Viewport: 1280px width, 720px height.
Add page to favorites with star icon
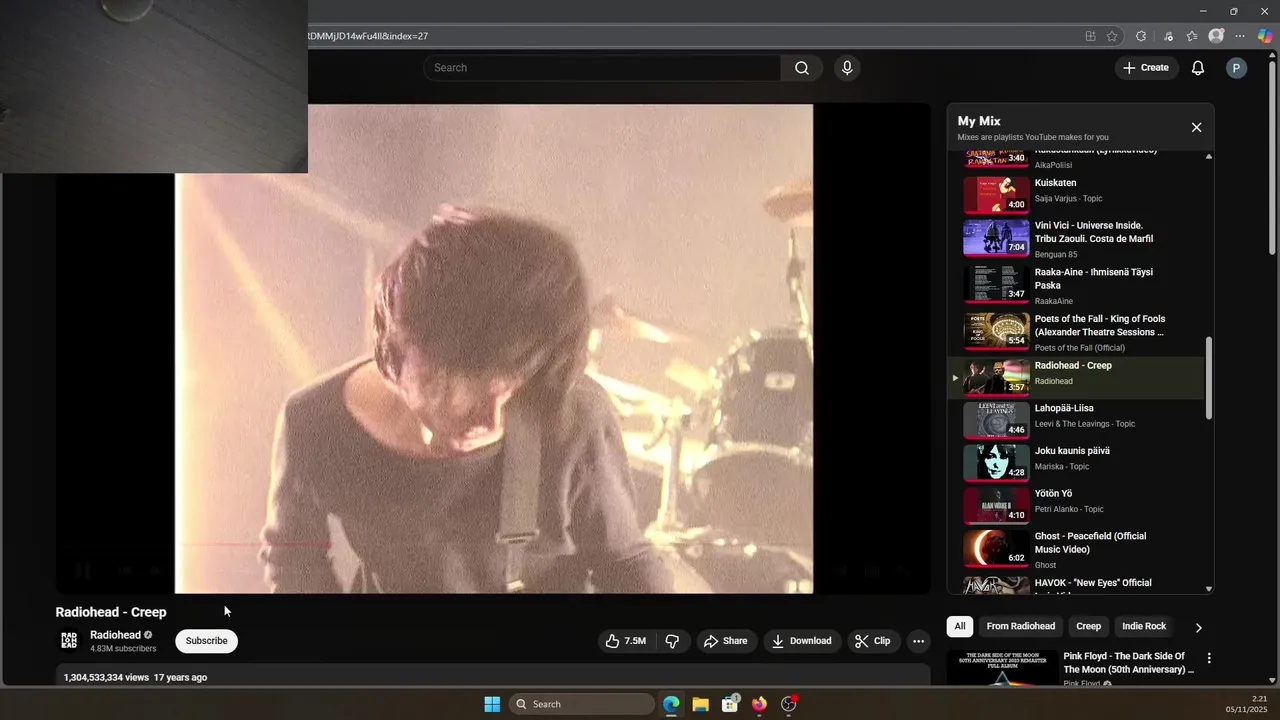1112,36
